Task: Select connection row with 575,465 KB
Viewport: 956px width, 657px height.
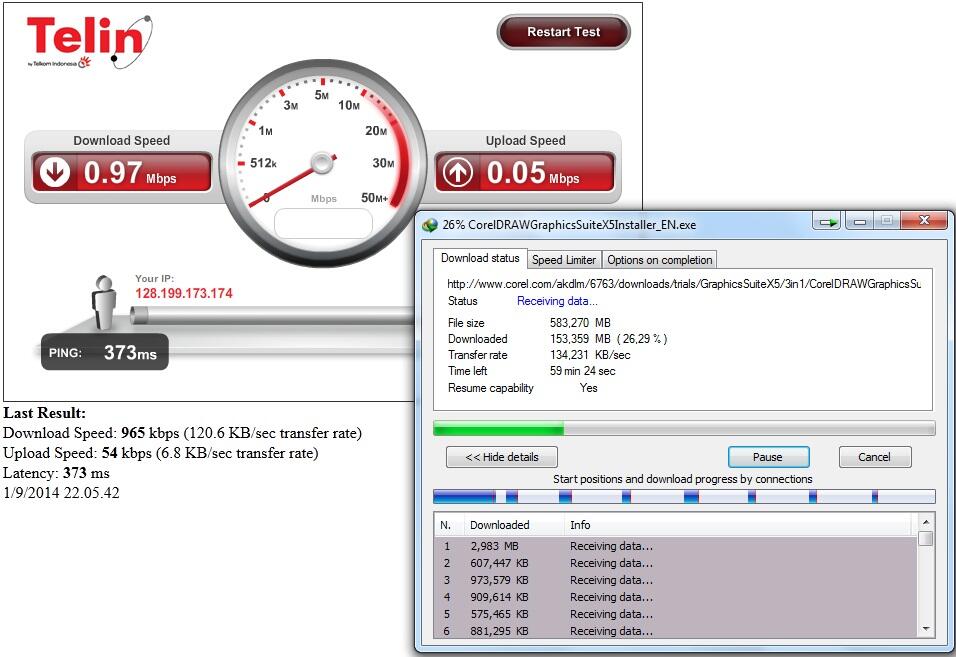Action: (x=676, y=614)
